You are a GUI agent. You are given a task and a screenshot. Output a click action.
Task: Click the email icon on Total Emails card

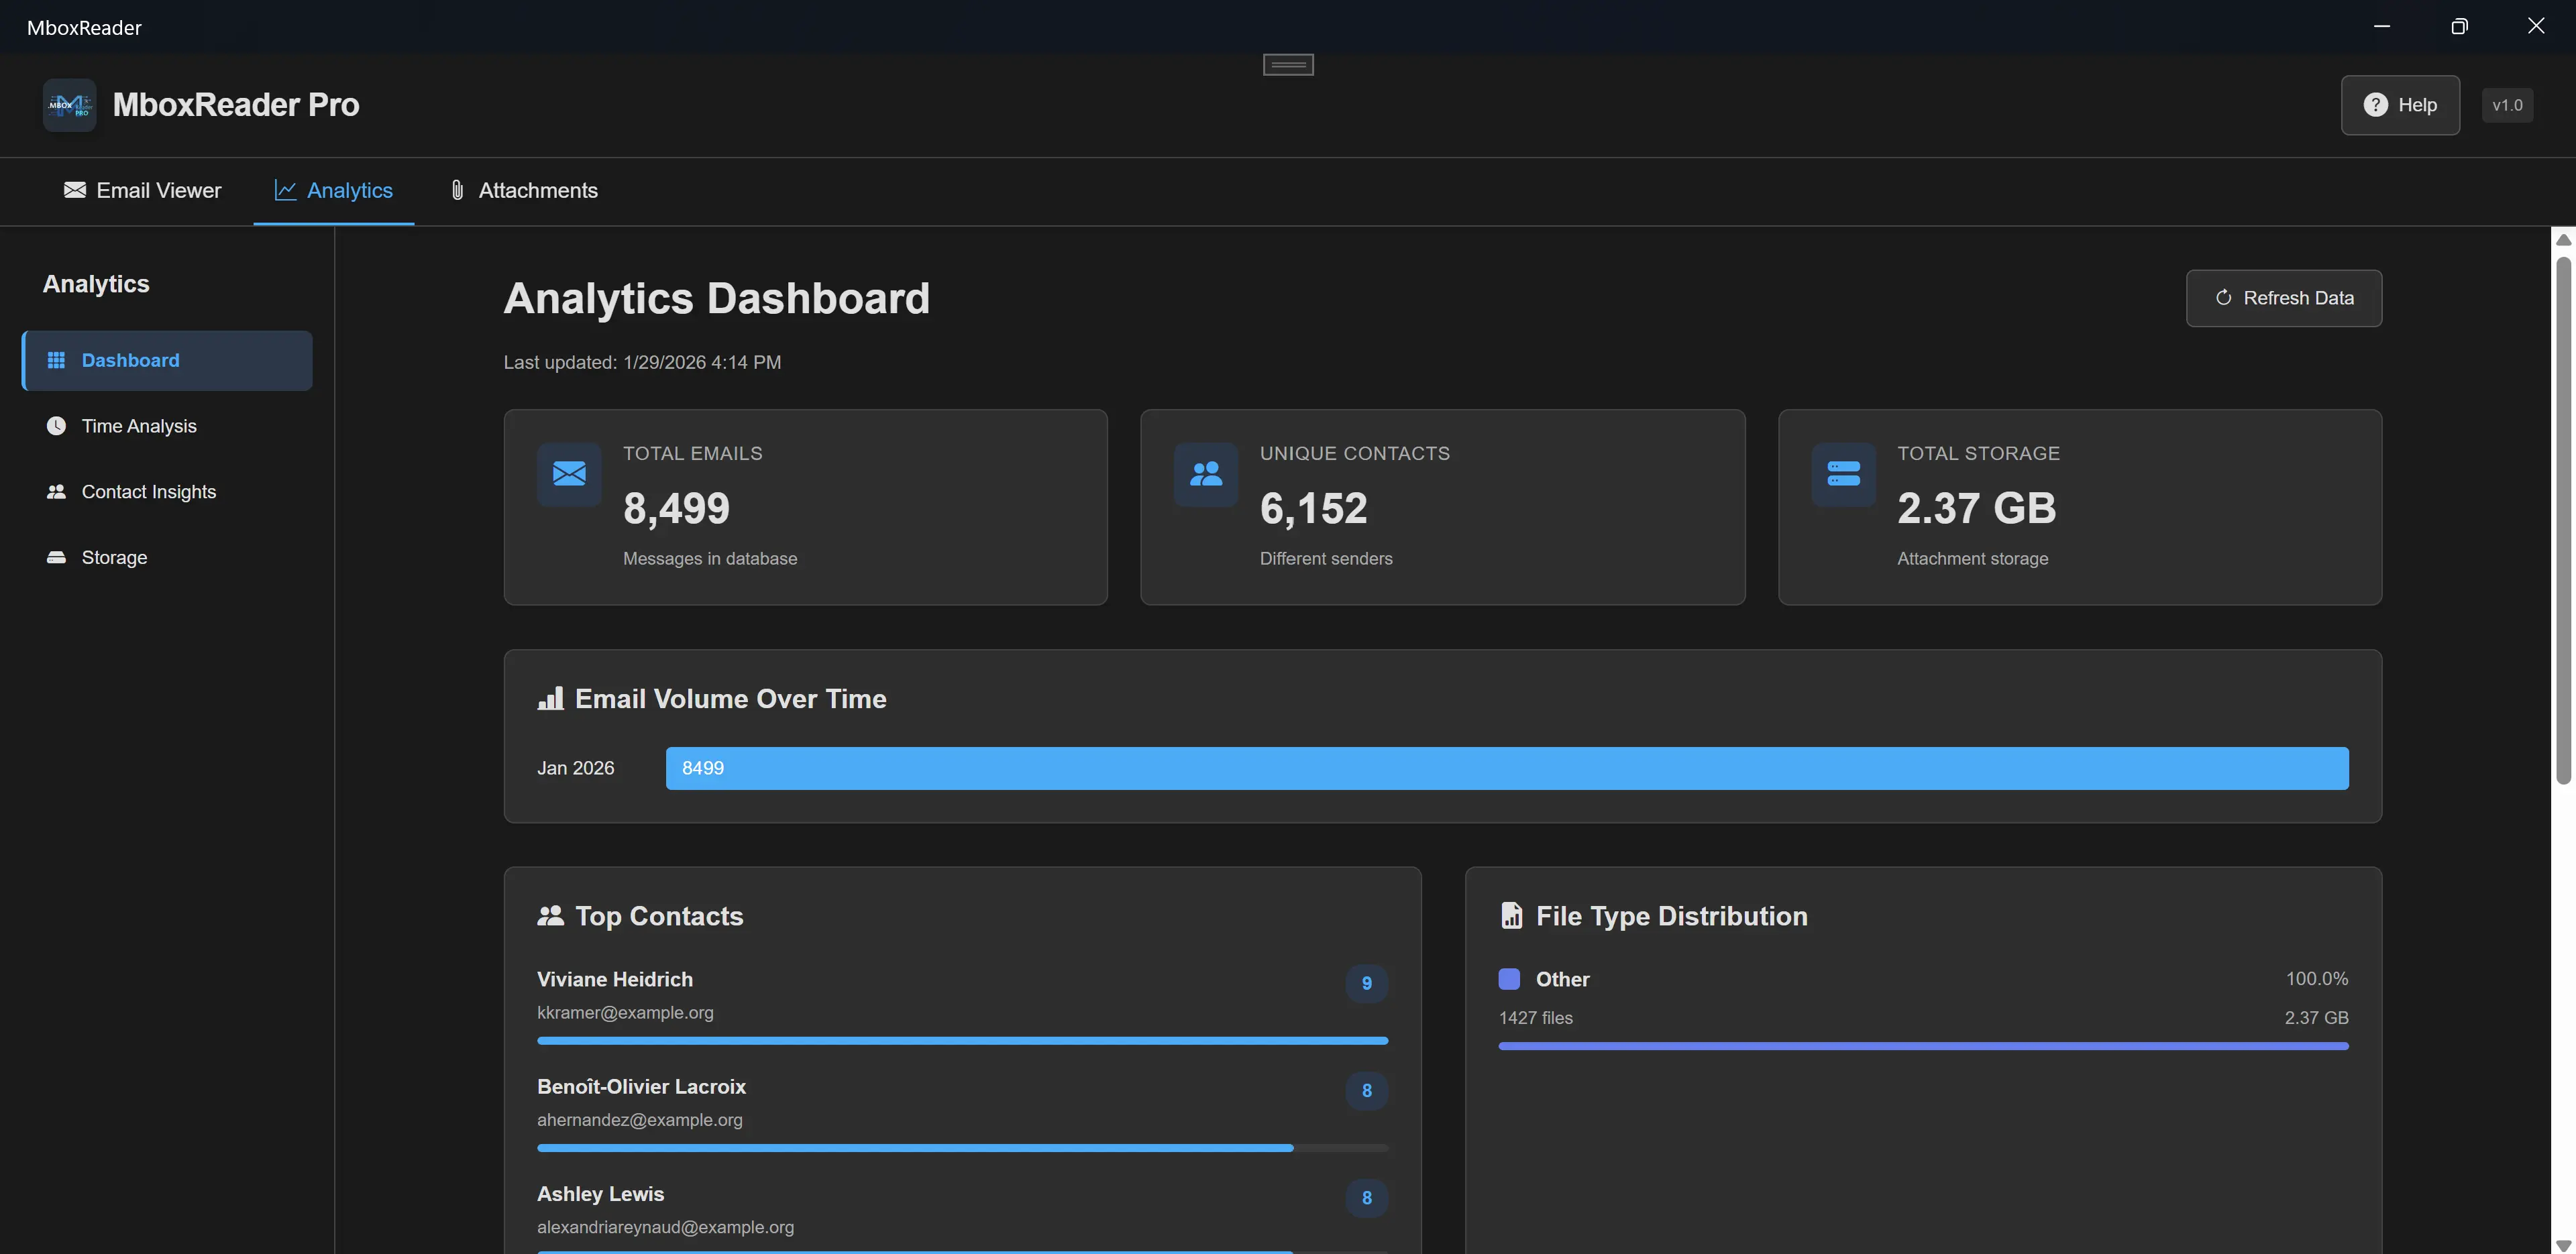[x=568, y=475]
